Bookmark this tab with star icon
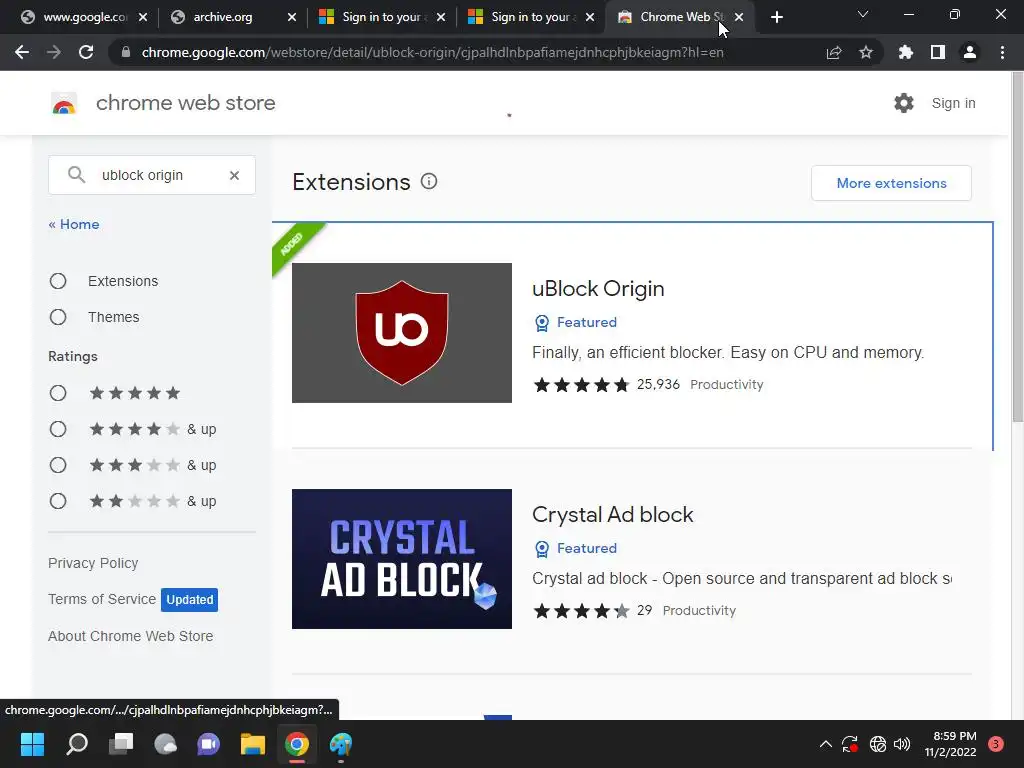 [866, 52]
